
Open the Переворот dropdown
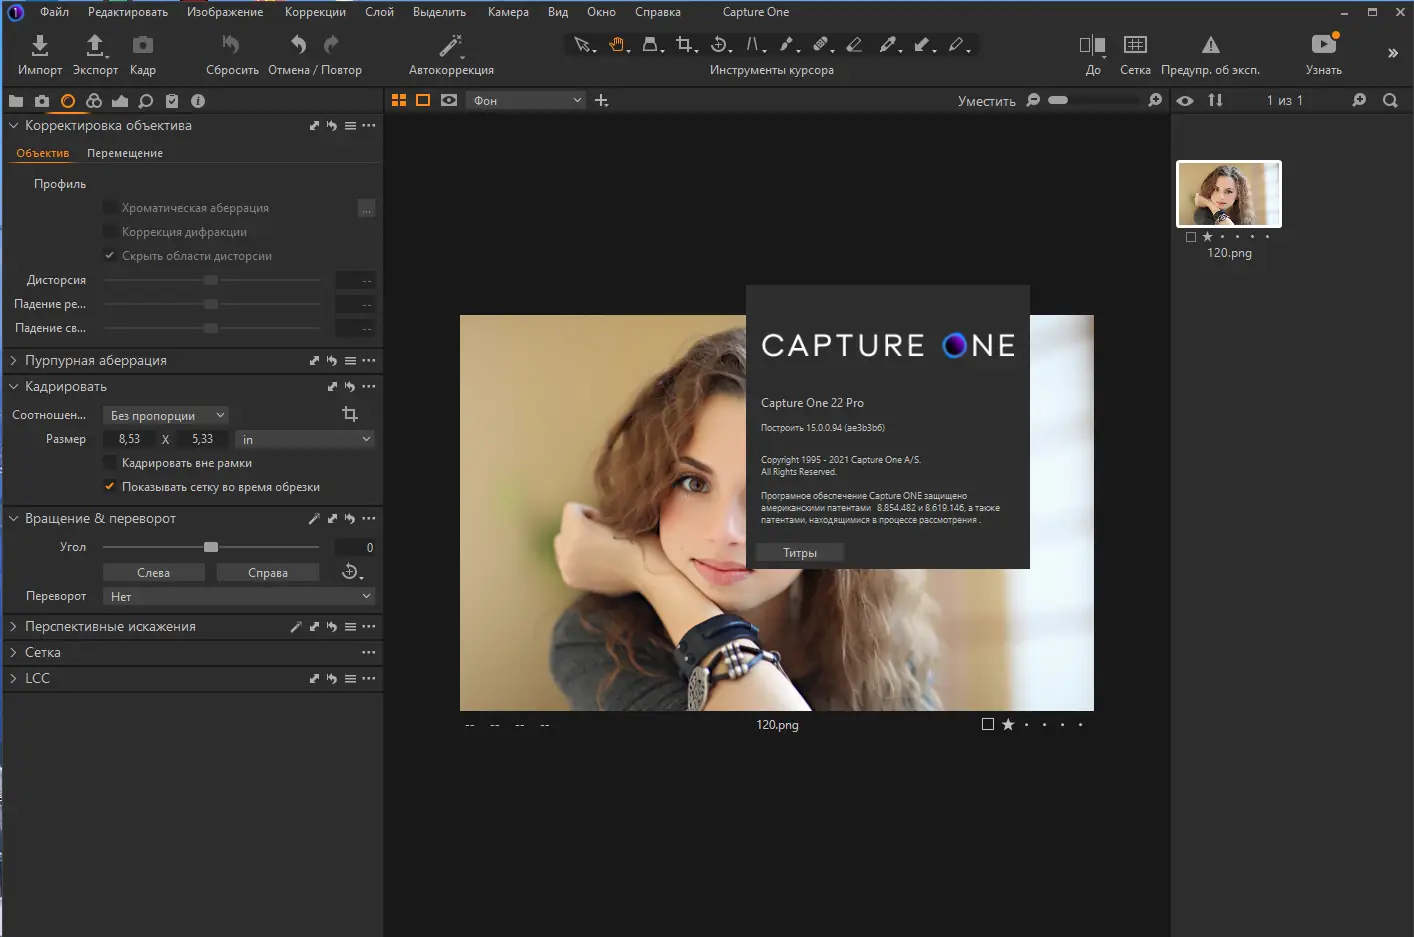coord(238,595)
